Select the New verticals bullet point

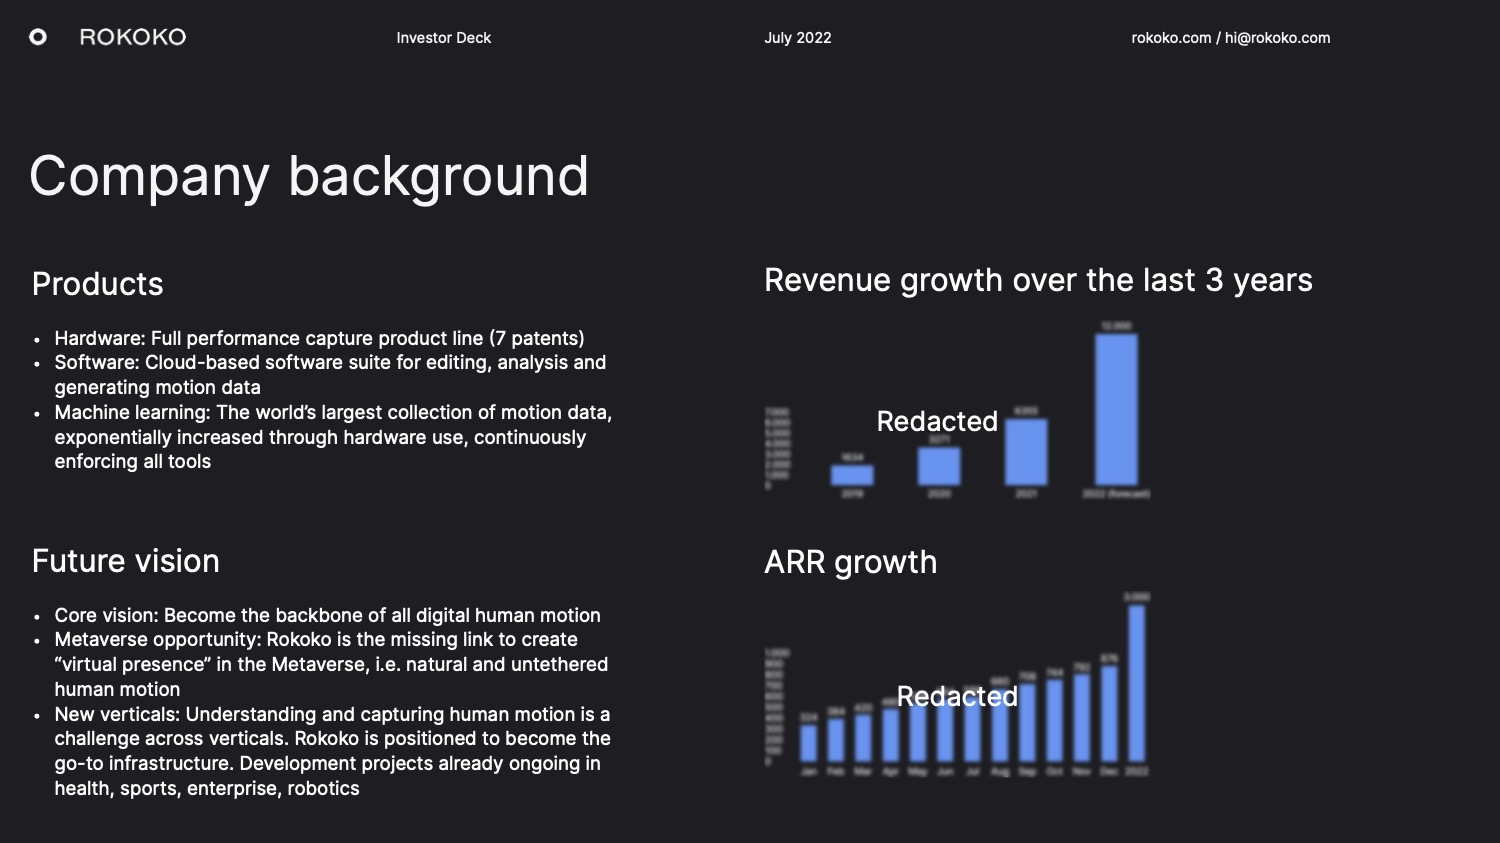click(x=332, y=751)
